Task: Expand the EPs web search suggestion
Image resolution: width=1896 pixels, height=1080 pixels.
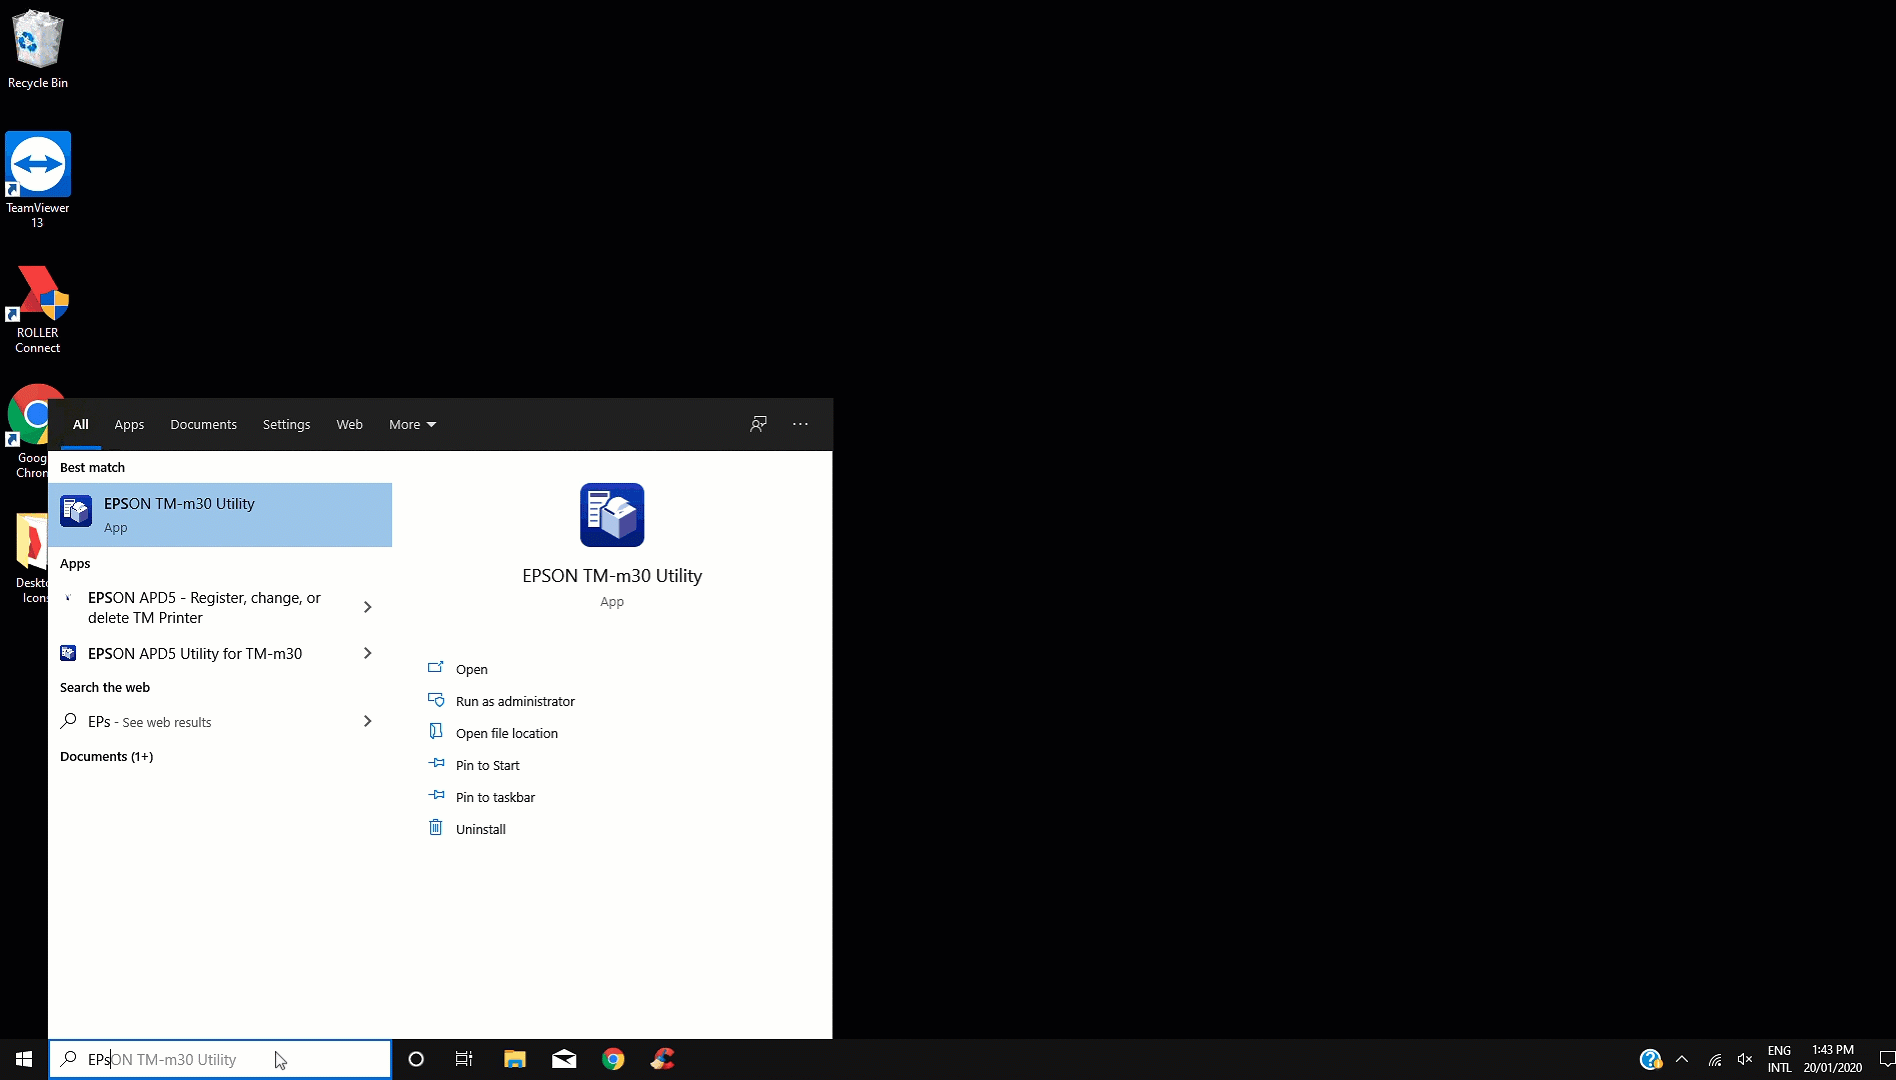Action: 367,721
